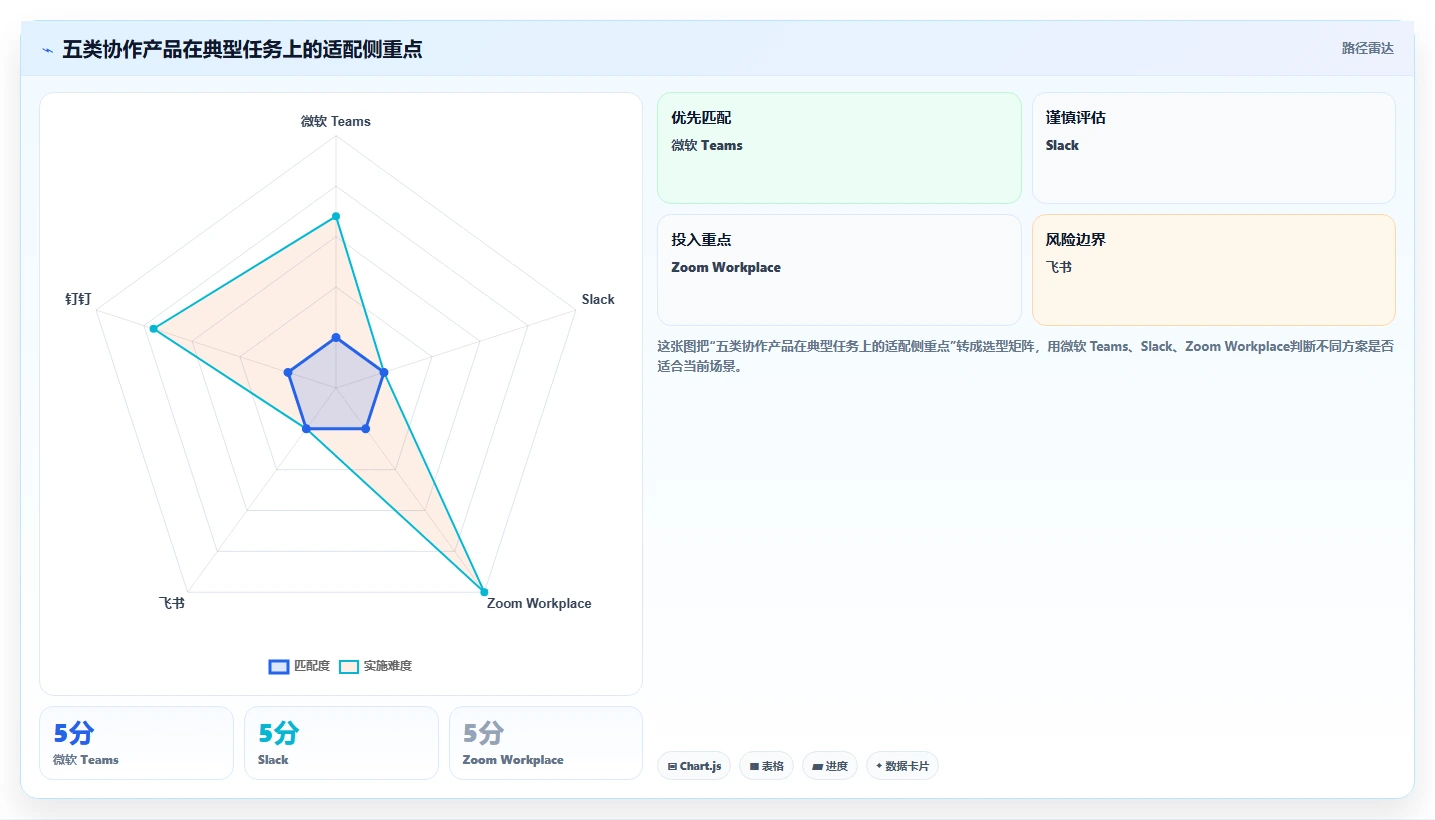Open the 优先匹配 card

(x=839, y=148)
